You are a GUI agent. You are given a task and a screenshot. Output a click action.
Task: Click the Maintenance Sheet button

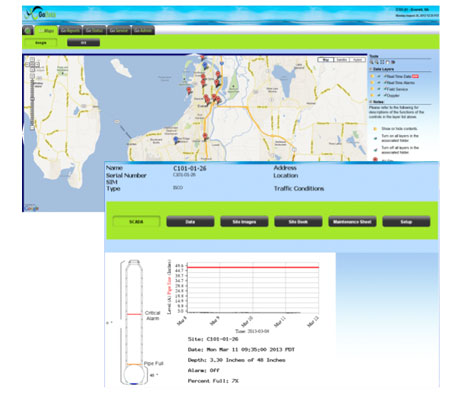pyautogui.click(x=352, y=222)
